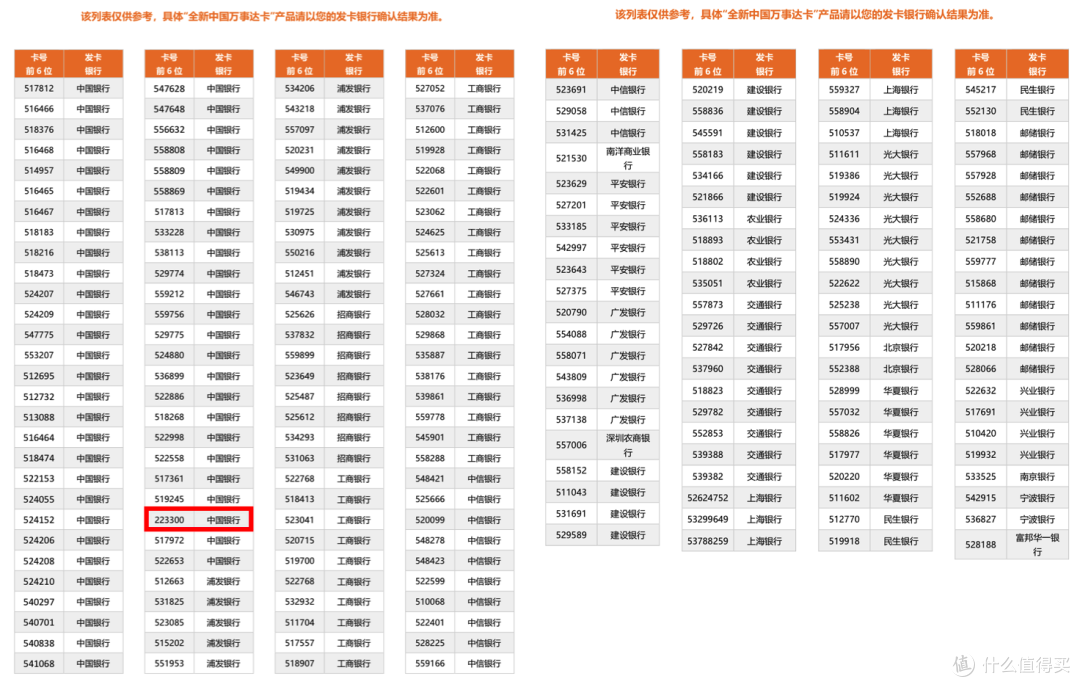Select 南京银行 cell beside 533525
The width and height of the screenshot is (1080, 687).
point(1037,476)
